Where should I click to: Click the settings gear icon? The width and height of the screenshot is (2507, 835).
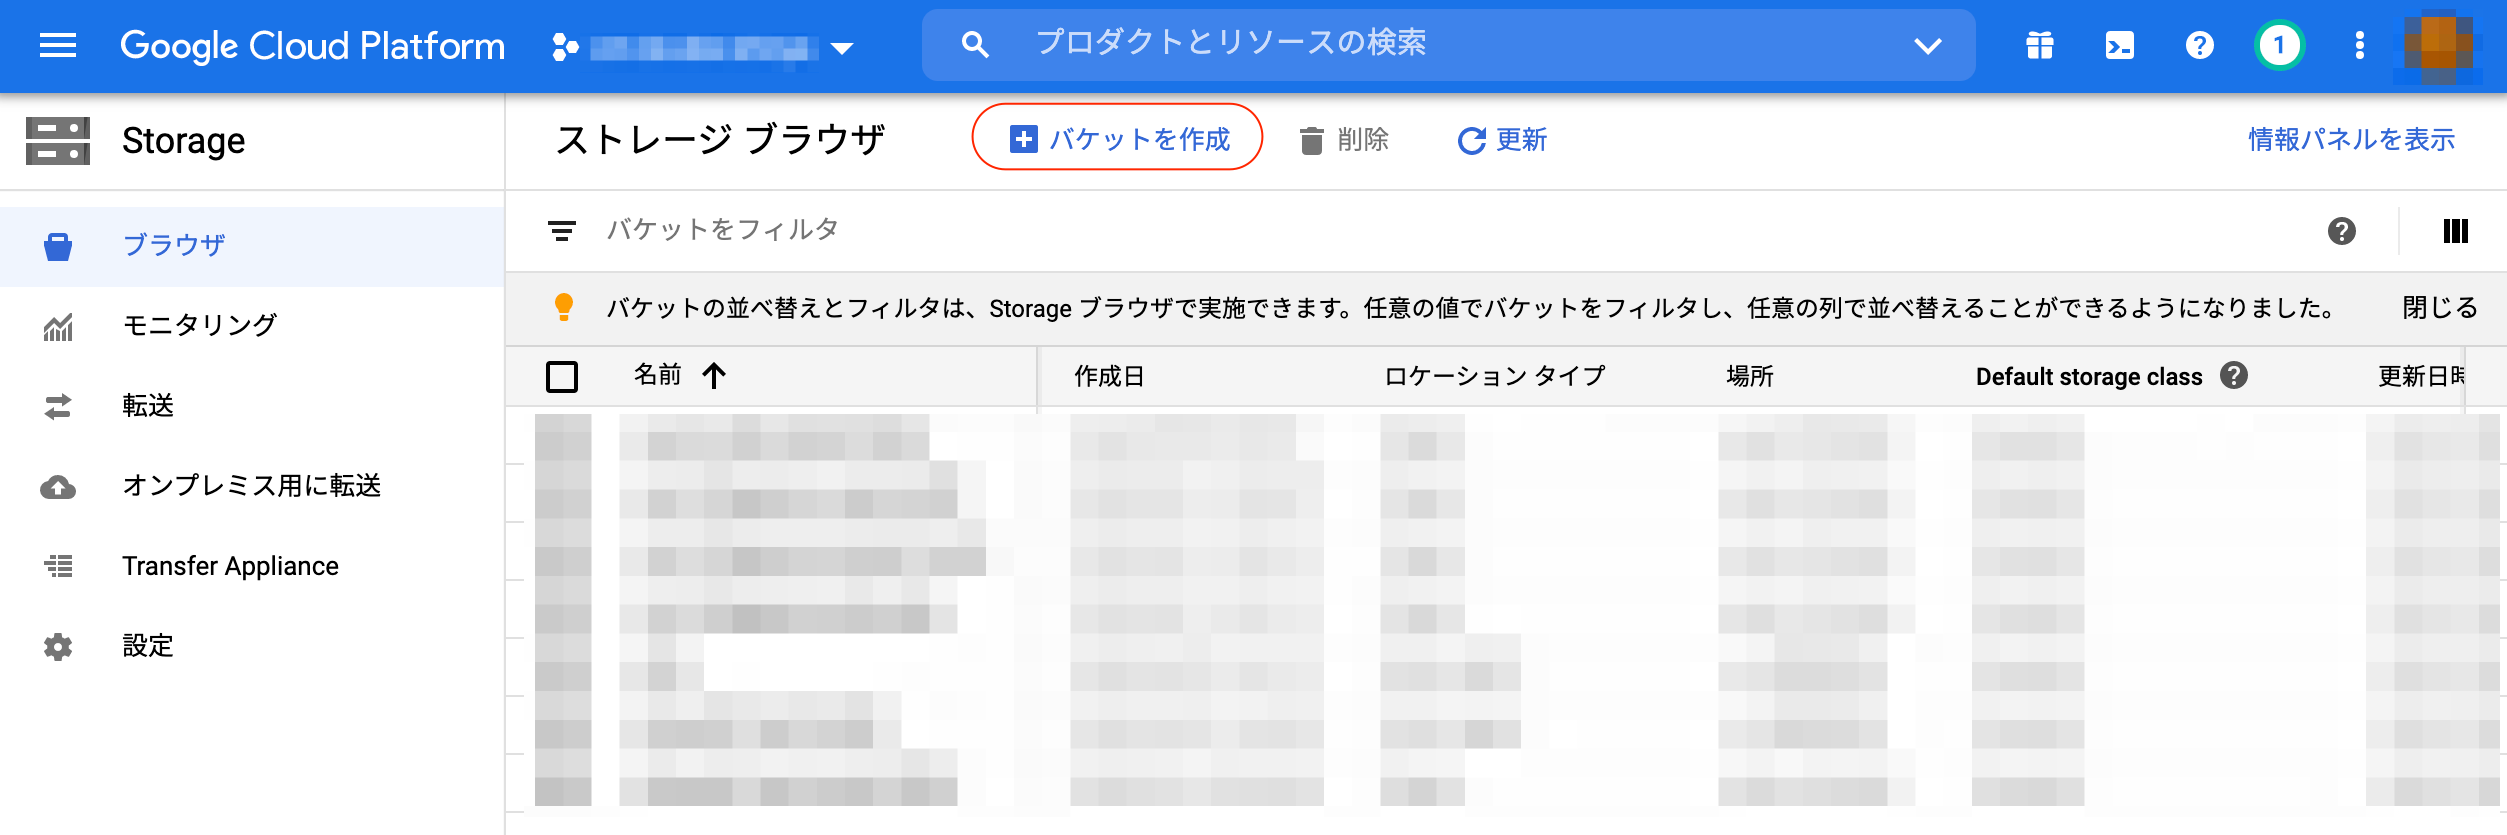(x=58, y=647)
